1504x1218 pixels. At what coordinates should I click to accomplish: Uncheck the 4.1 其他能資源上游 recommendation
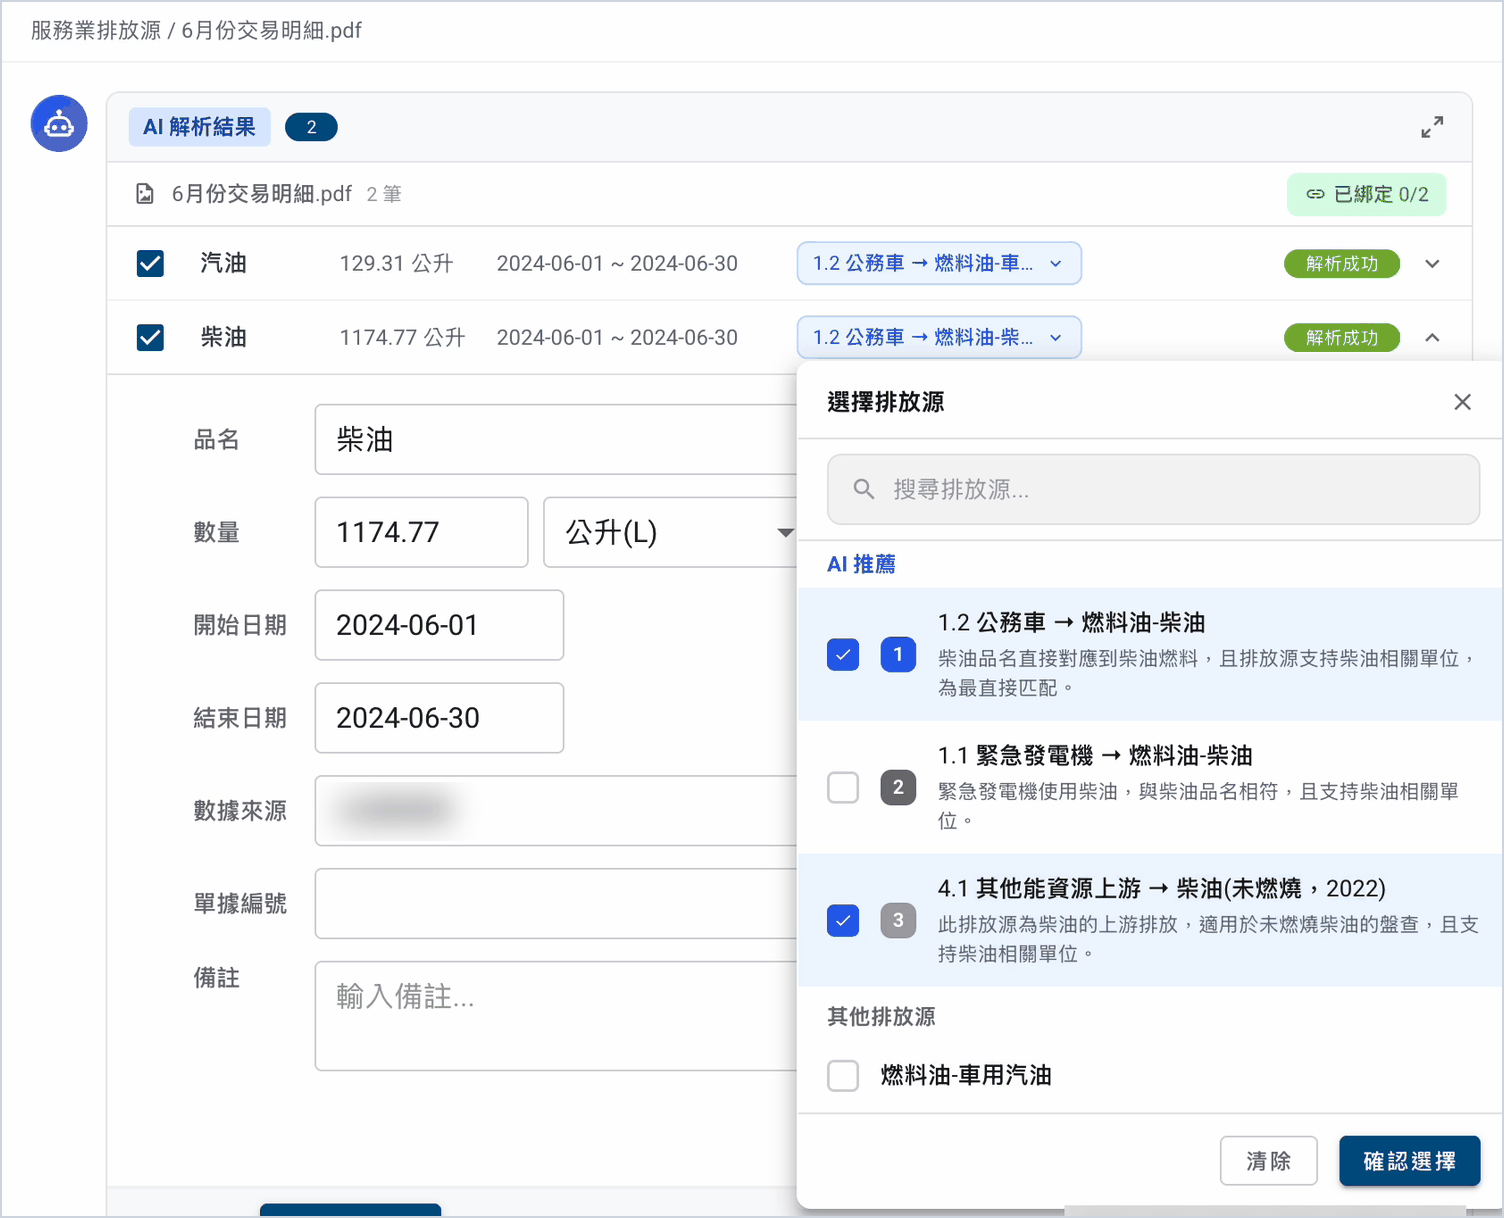click(843, 921)
